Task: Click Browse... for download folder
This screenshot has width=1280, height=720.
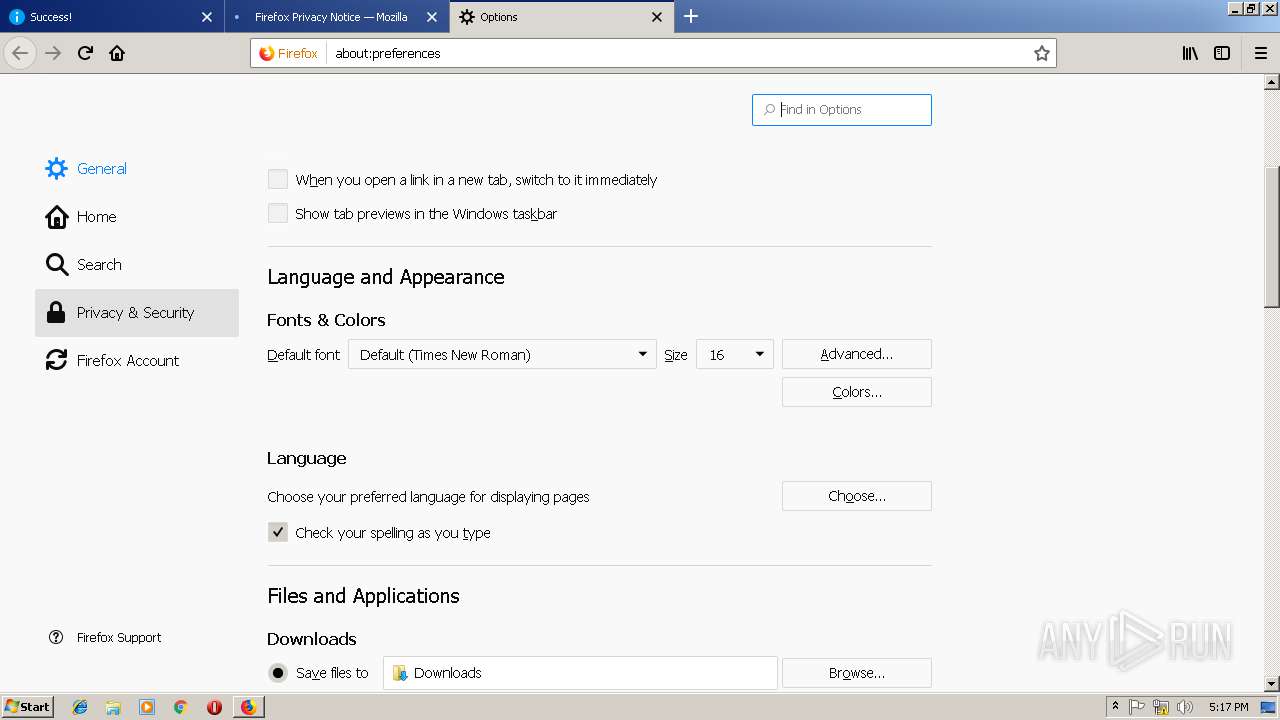Action: pyautogui.click(x=857, y=673)
